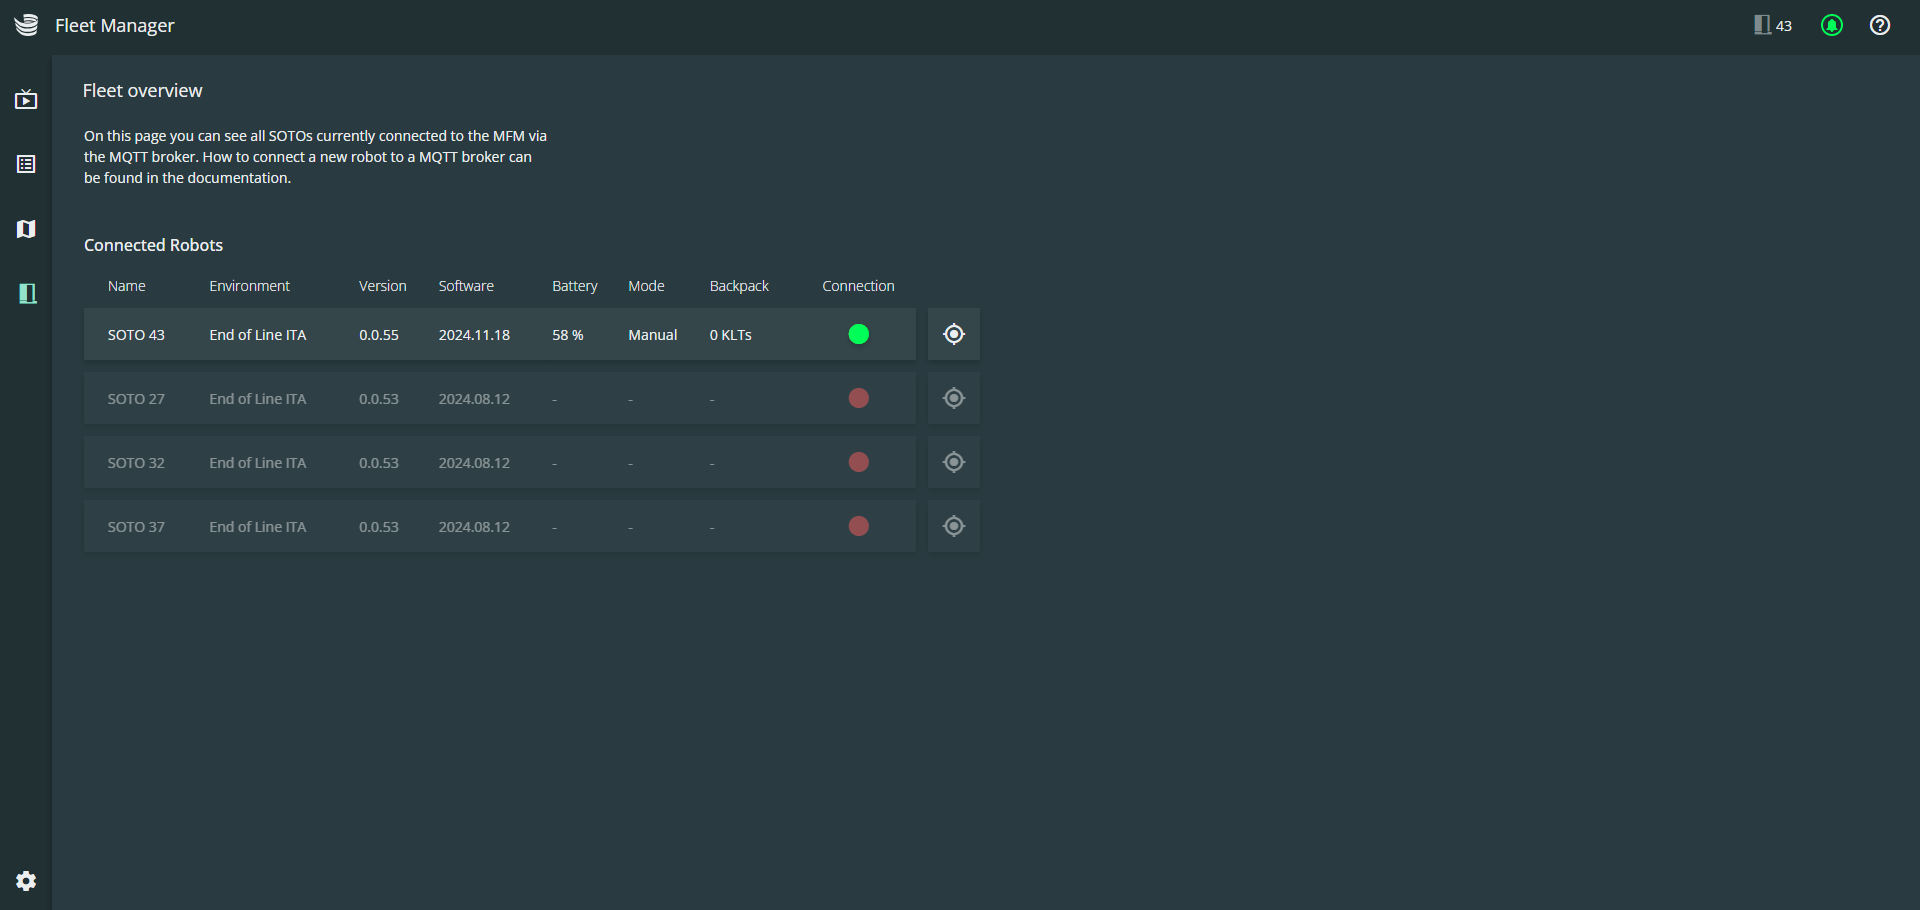This screenshot has height=910, width=1920.
Task: Click the Fleet Manager logo
Action: 27,25
